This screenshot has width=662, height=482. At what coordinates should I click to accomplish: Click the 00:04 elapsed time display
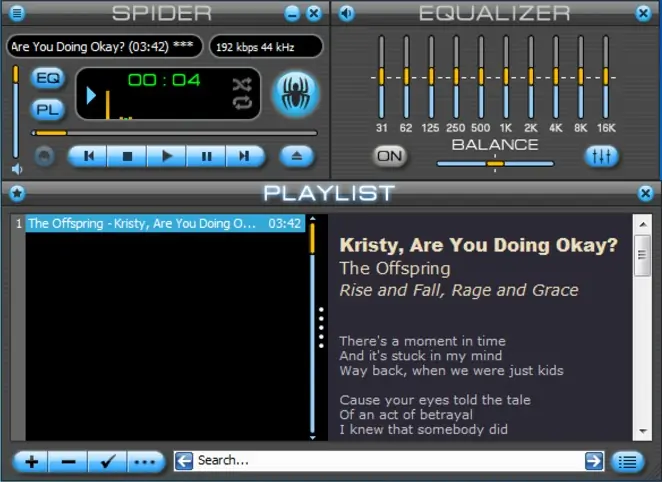(x=164, y=80)
